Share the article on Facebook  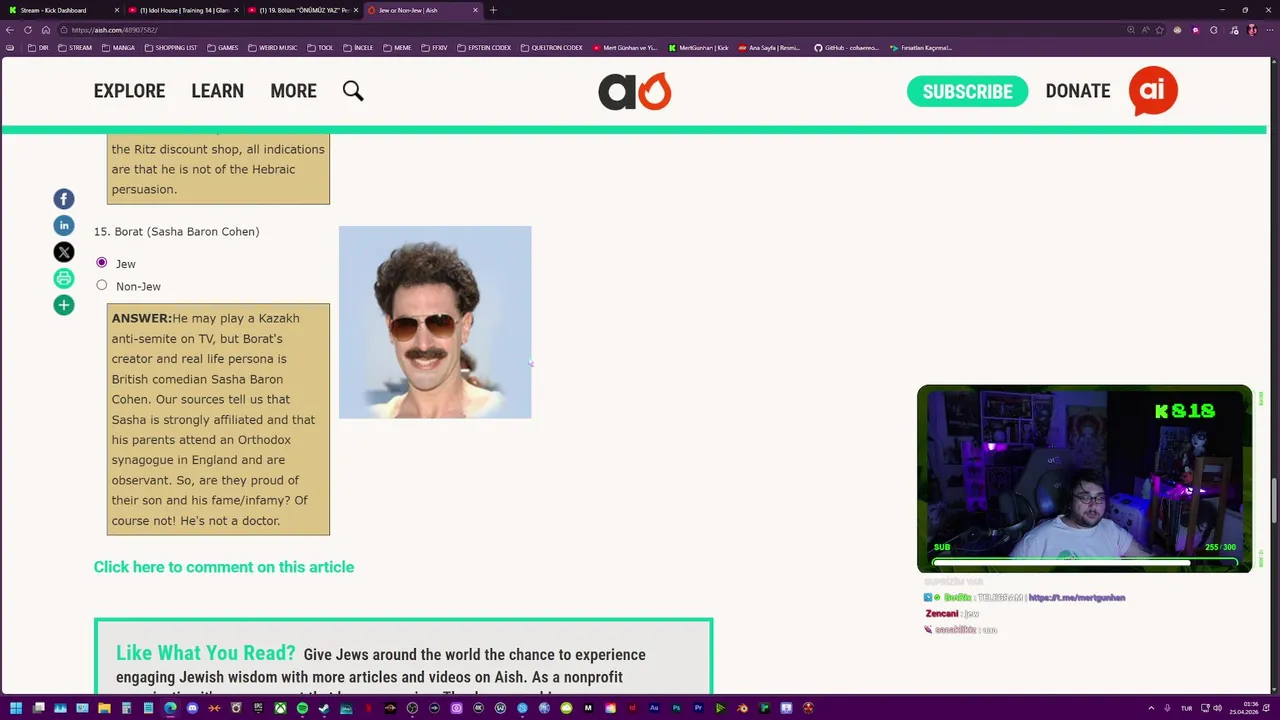(x=64, y=199)
